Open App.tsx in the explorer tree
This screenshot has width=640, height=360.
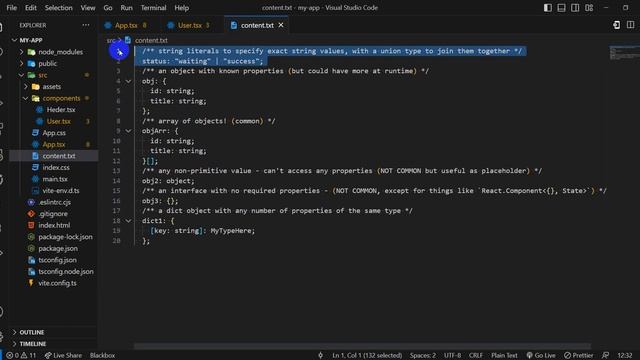[x=54, y=144]
